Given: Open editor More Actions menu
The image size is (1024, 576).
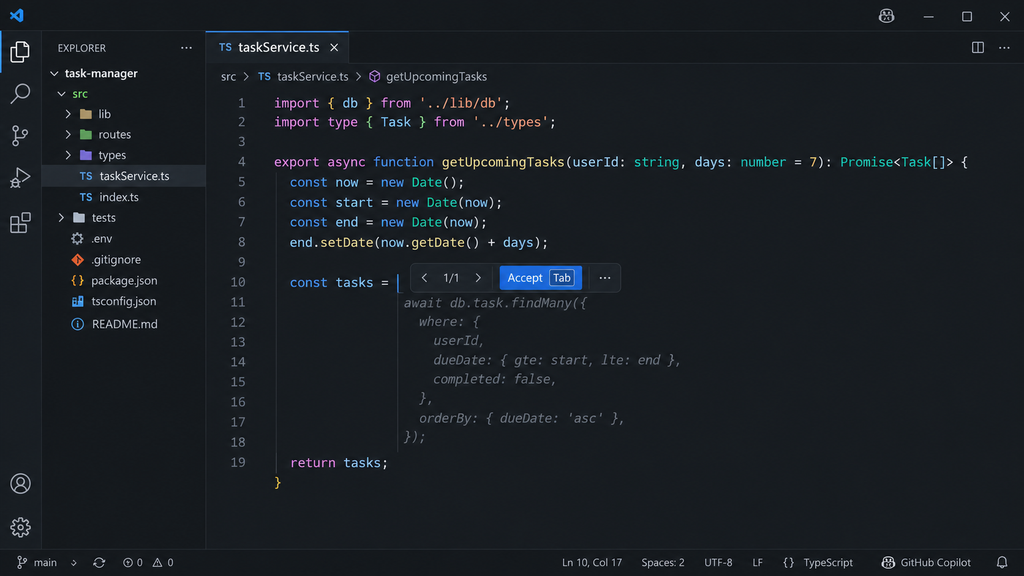Looking at the screenshot, I should (x=1004, y=48).
